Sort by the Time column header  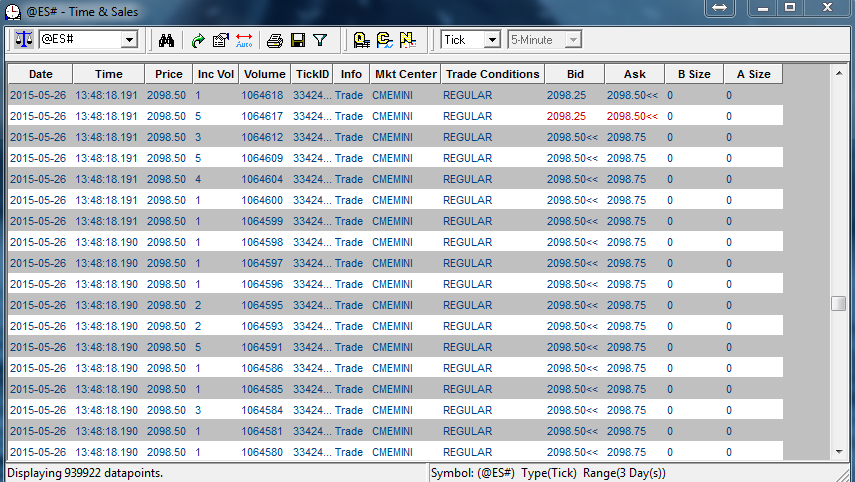pyautogui.click(x=109, y=74)
